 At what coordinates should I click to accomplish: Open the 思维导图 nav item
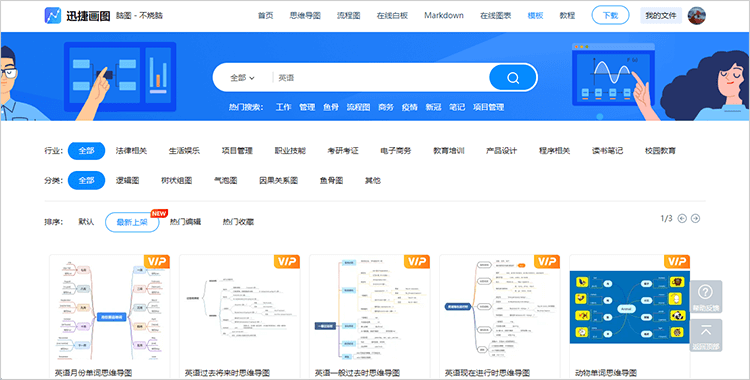click(x=305, y=15)
